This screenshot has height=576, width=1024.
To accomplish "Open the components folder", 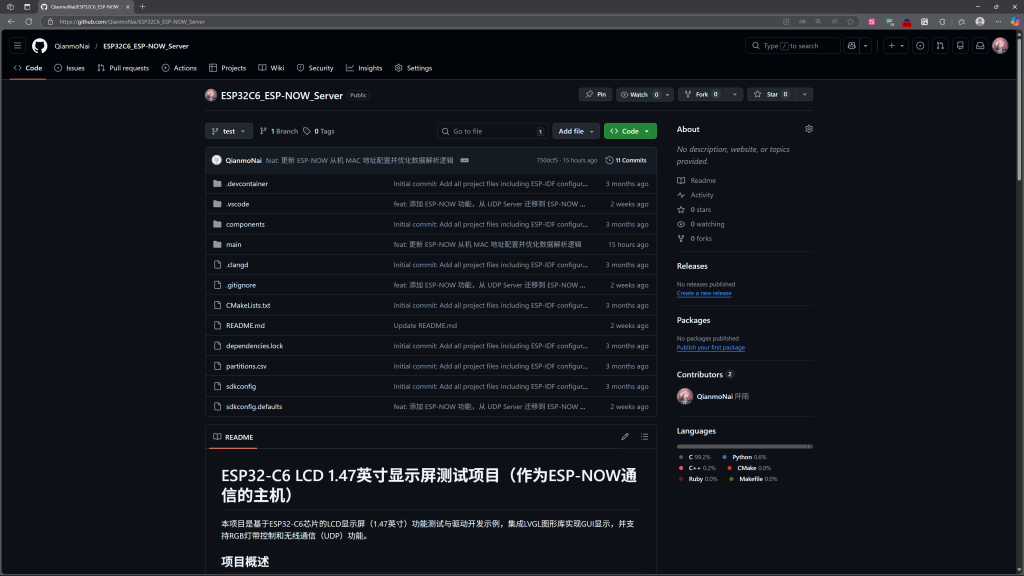I will [245, 224].
